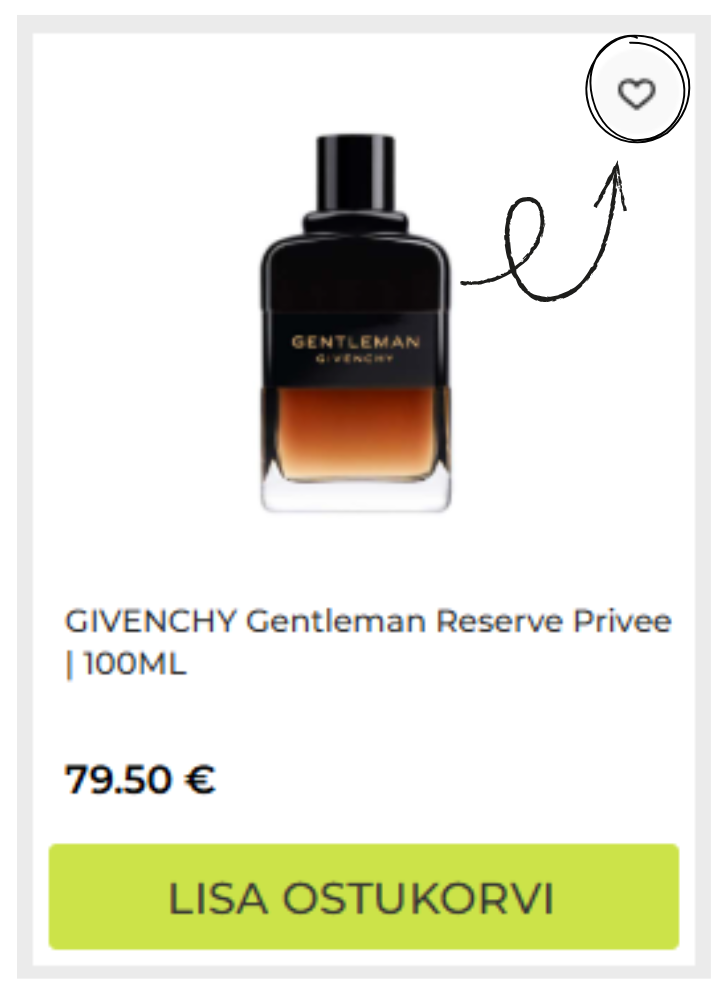Select the black cap of the perfume bottle
The height and width of the screenshot is (991, 728).
pos(355,174)
